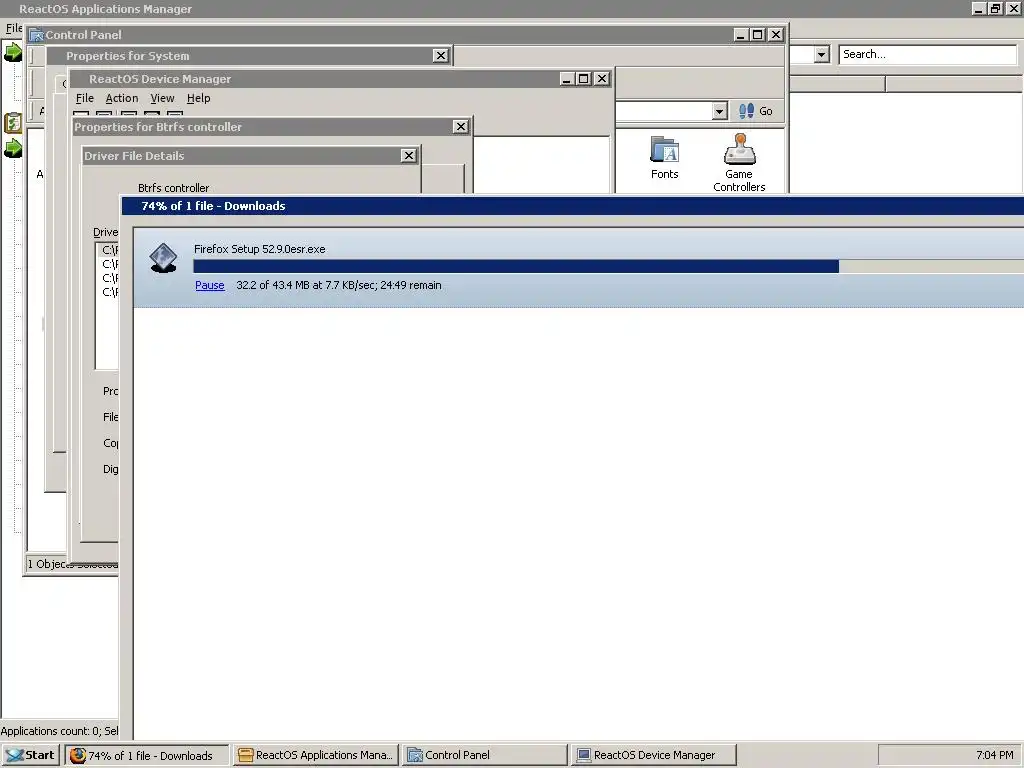
Task: Minimize the ReactOS Applications Manager window
Action: pyautogui.click(x=978, y=8)
